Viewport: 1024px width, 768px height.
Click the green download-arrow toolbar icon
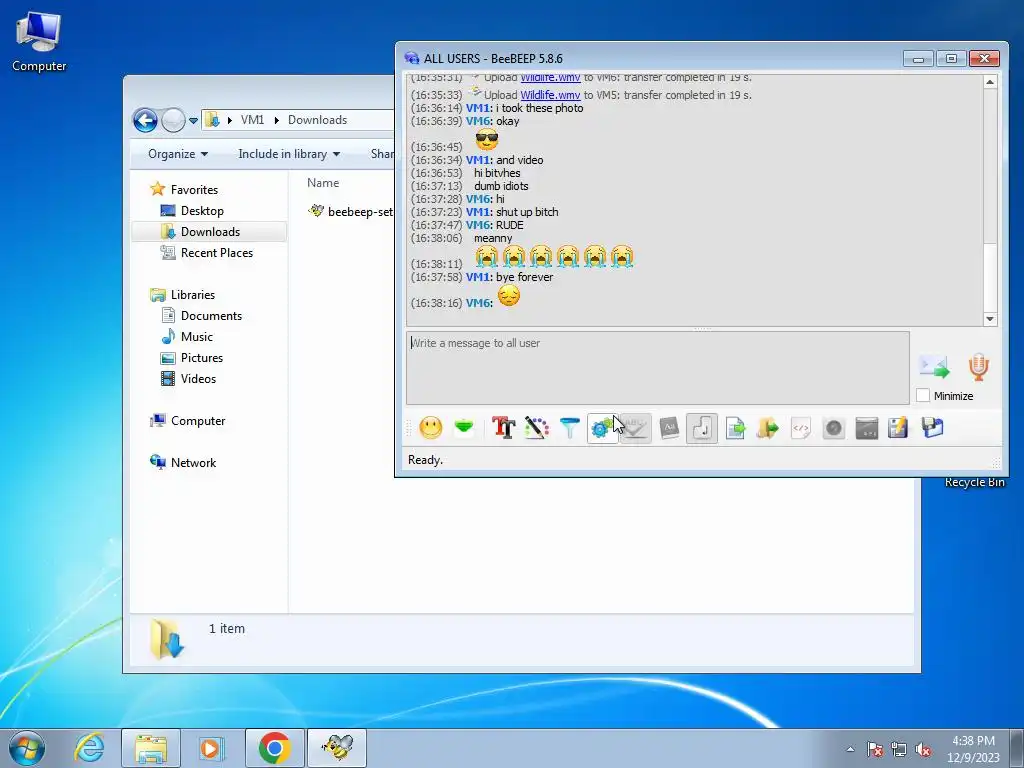tap(464, 428)
